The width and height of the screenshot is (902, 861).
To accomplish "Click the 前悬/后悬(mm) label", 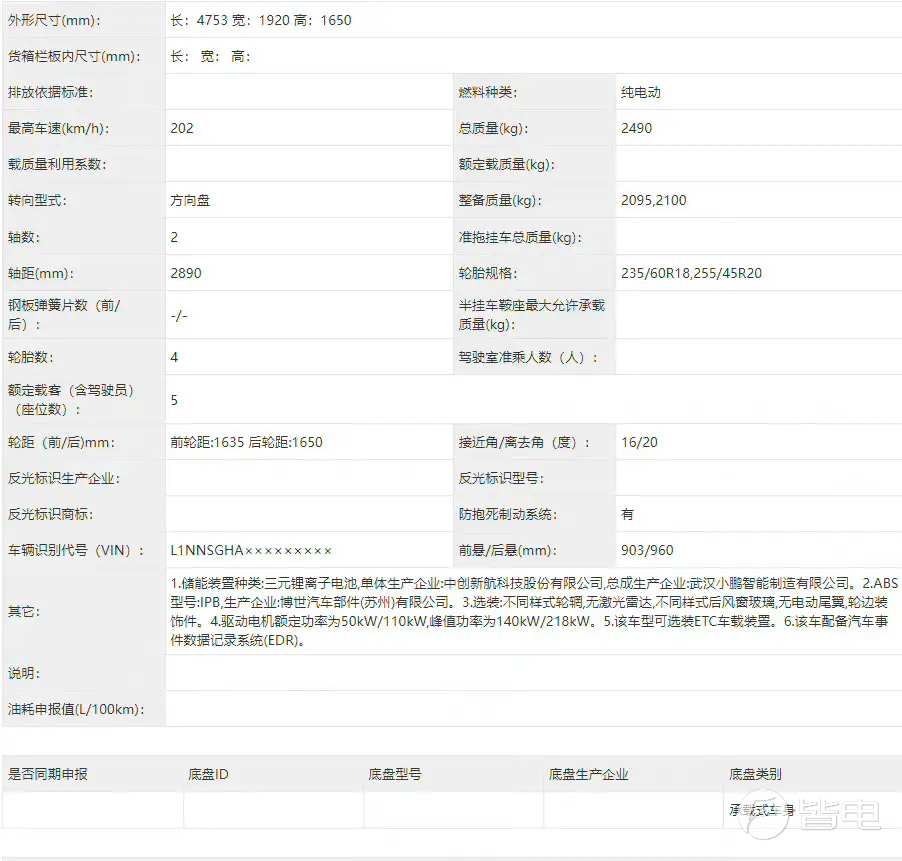I will 507,550.
